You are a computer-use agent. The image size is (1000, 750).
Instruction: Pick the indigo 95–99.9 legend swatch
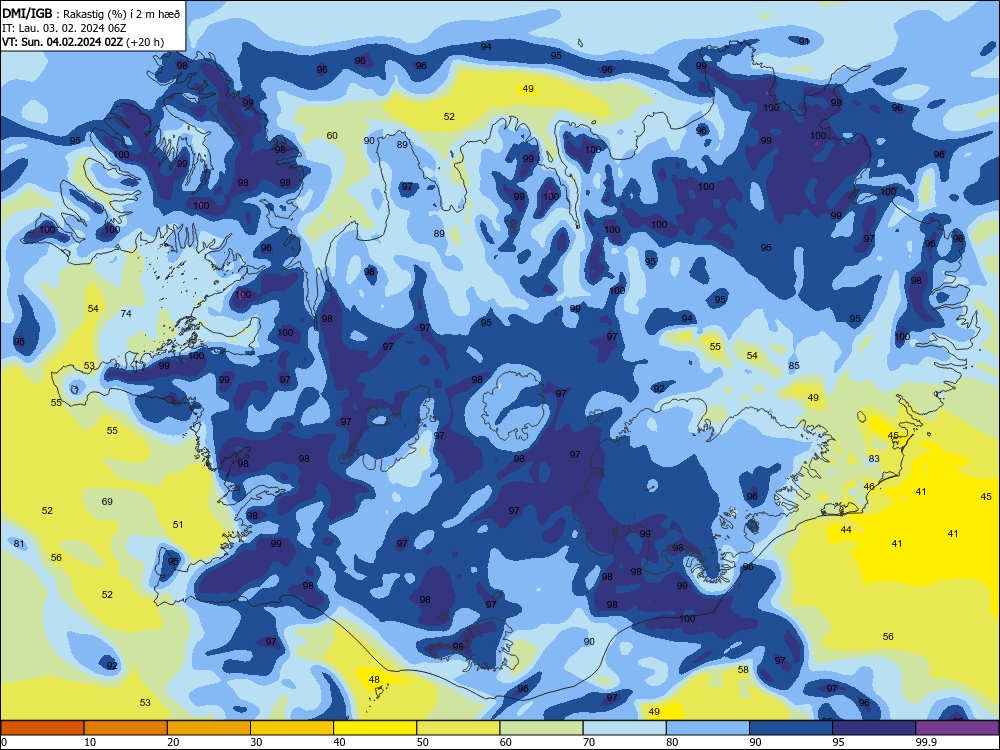pyautogui.click(x=874, y=728)
